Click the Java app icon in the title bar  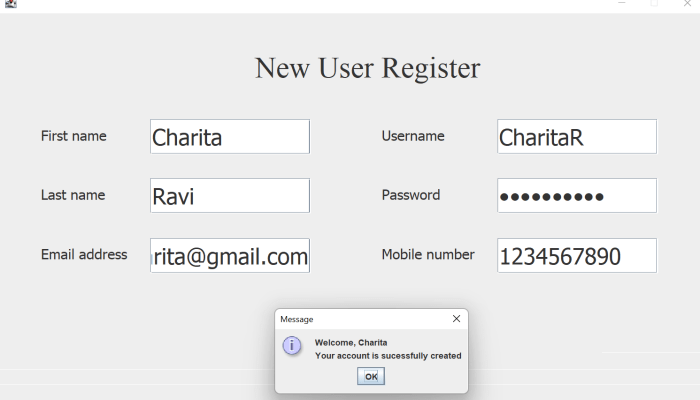coord(9,4)
